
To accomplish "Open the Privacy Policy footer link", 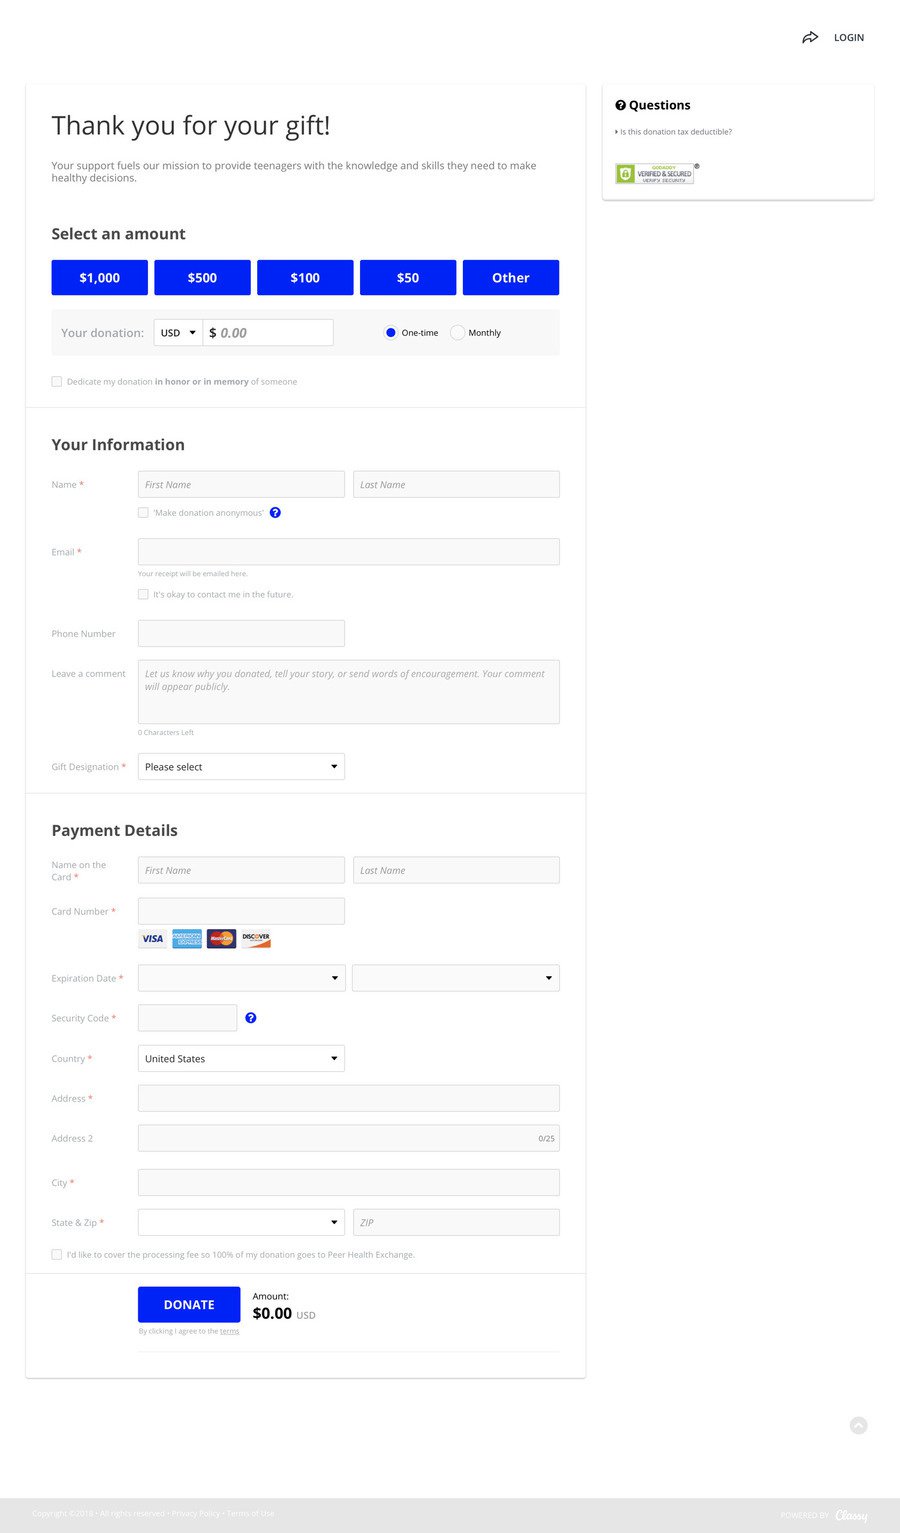I will [196, 1513].
